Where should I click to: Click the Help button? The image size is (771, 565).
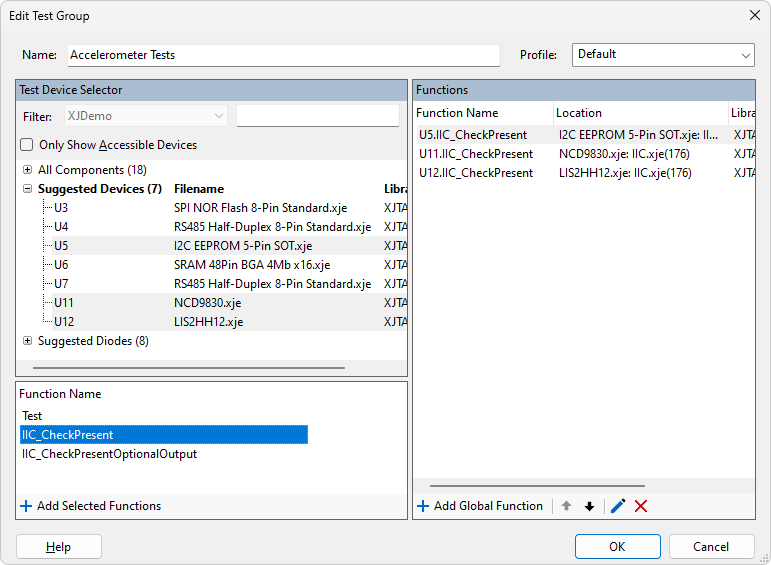59,547
